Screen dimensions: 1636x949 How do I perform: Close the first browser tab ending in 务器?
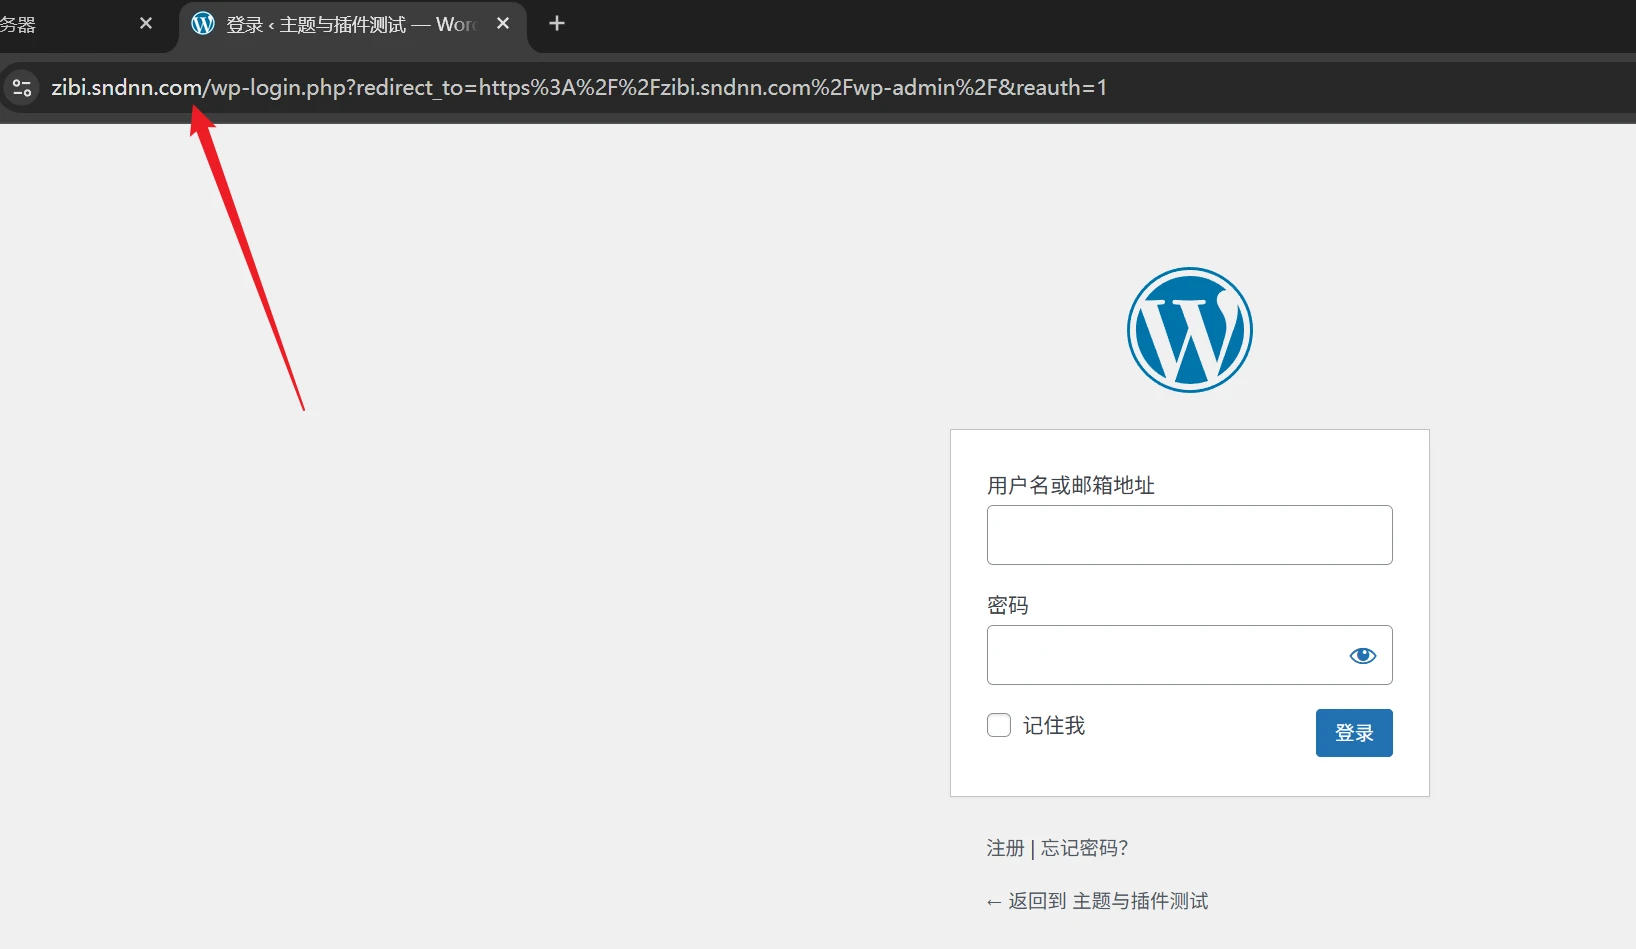146,23
